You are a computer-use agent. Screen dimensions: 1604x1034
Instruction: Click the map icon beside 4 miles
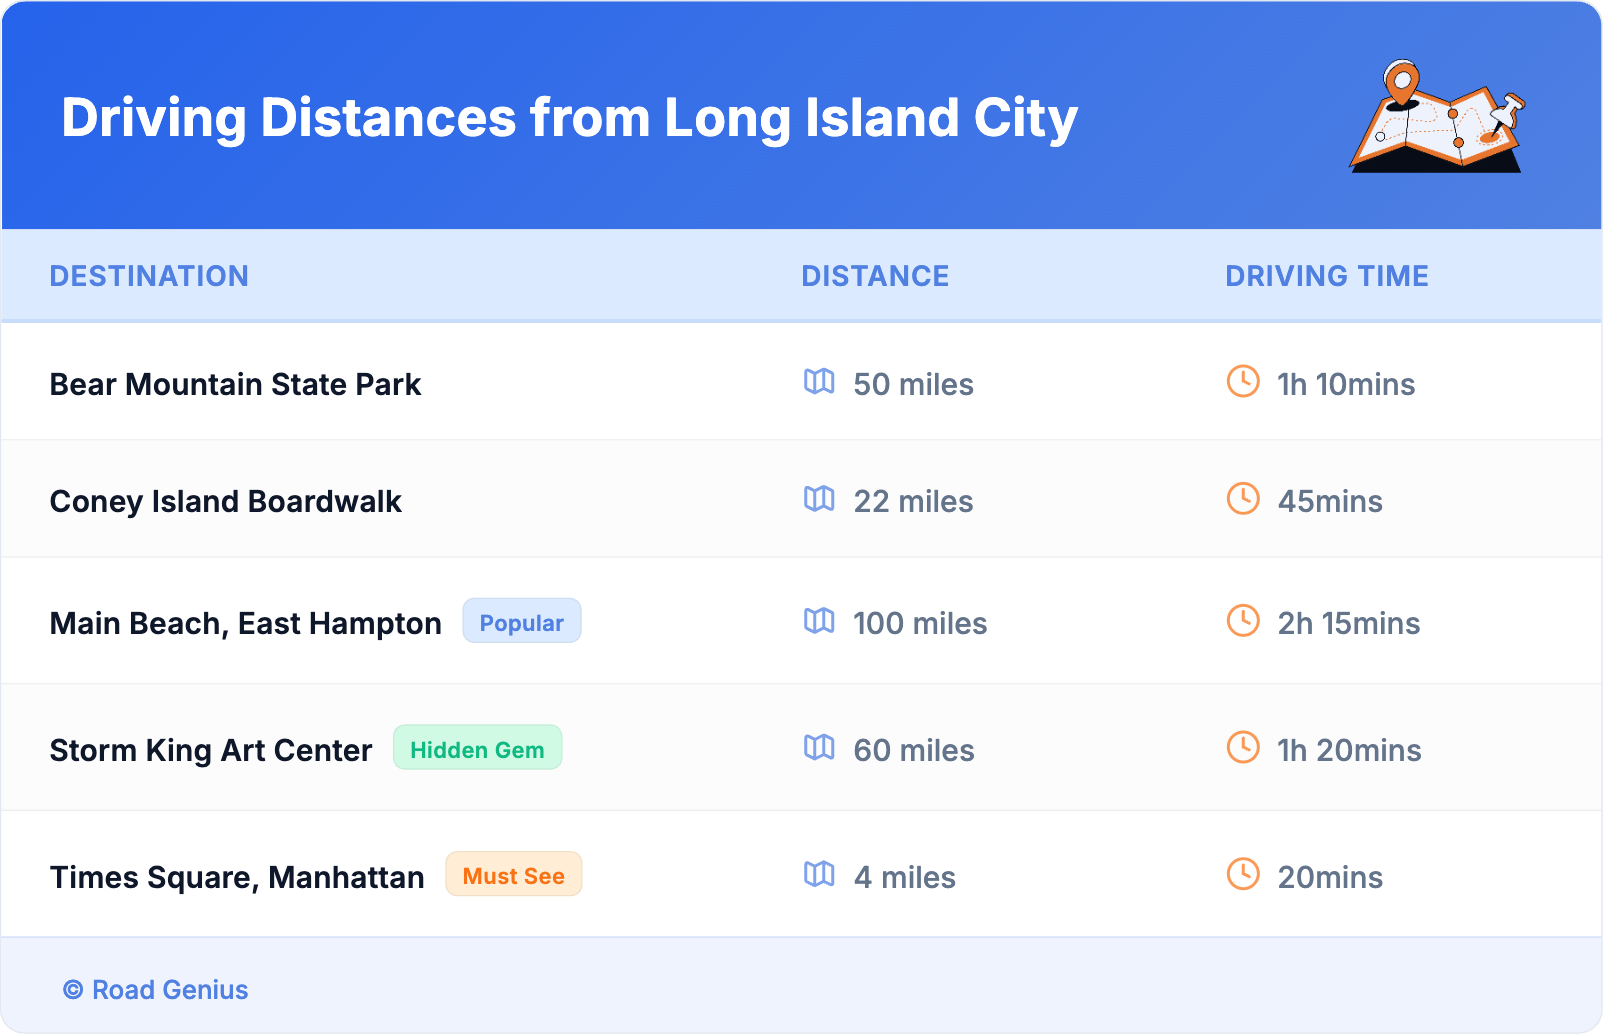(x=819, y=875)
